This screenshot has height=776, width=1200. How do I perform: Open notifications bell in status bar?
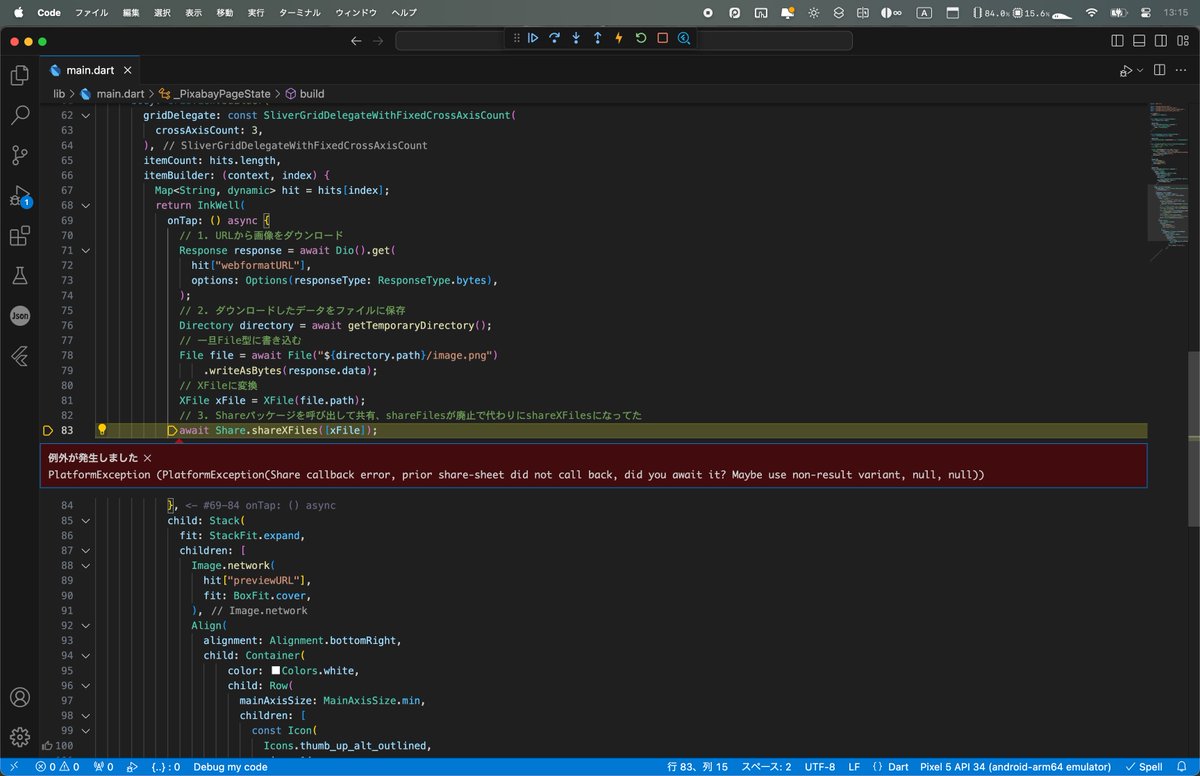[x=1181, y=767]
